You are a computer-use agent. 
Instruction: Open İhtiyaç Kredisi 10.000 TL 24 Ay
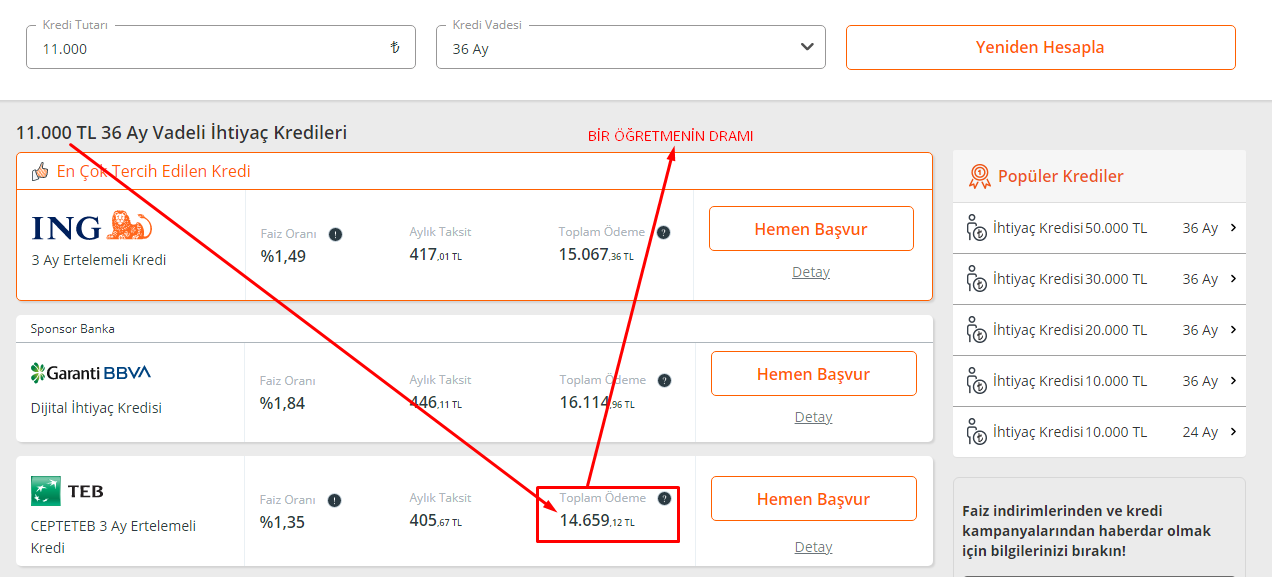1100,432
